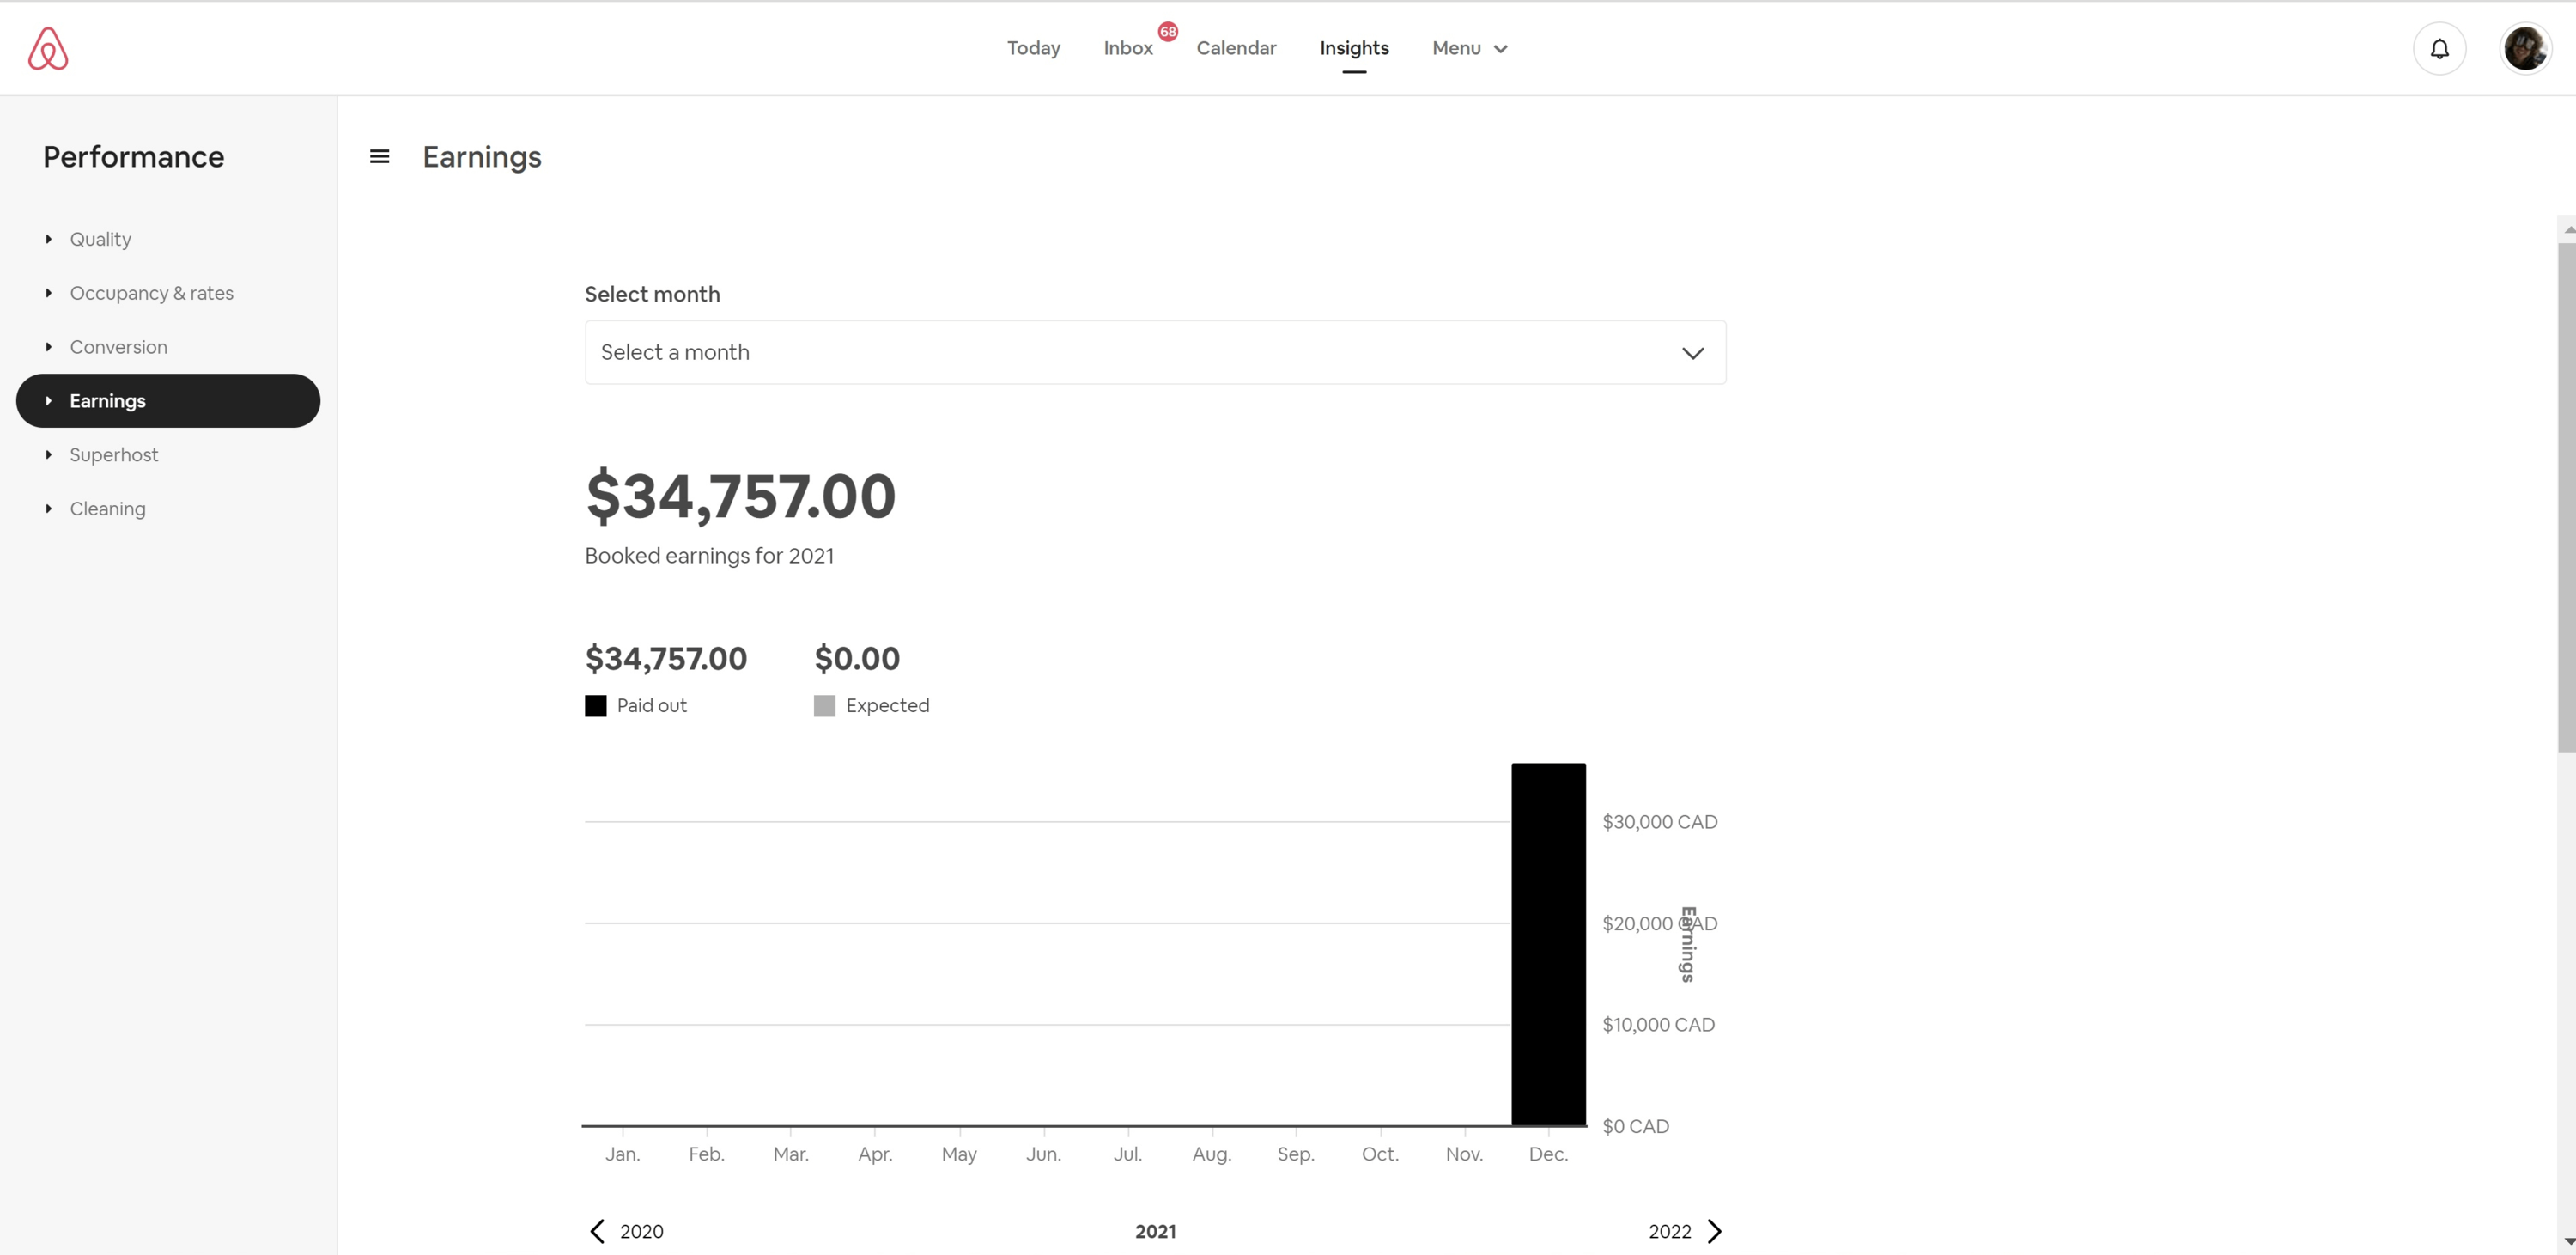Expand the Cleaning arrow
The height and width of the screenshot is (1255, 2576).
coord(48,509)
